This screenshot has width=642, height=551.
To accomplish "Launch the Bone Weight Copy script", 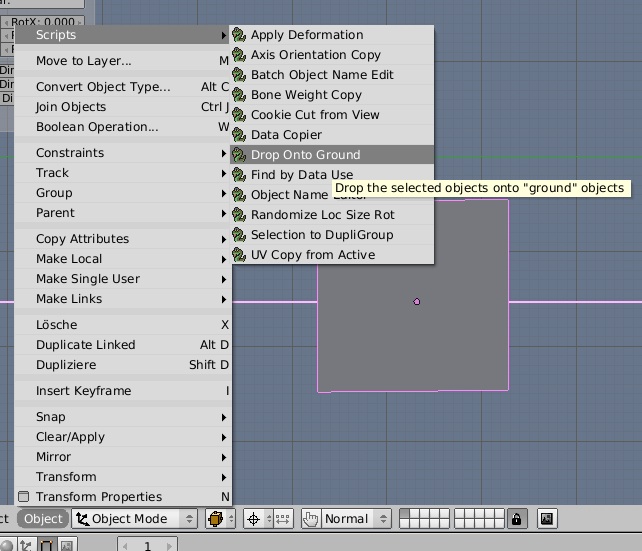I will pyautogui.click(x=332, y=95).
